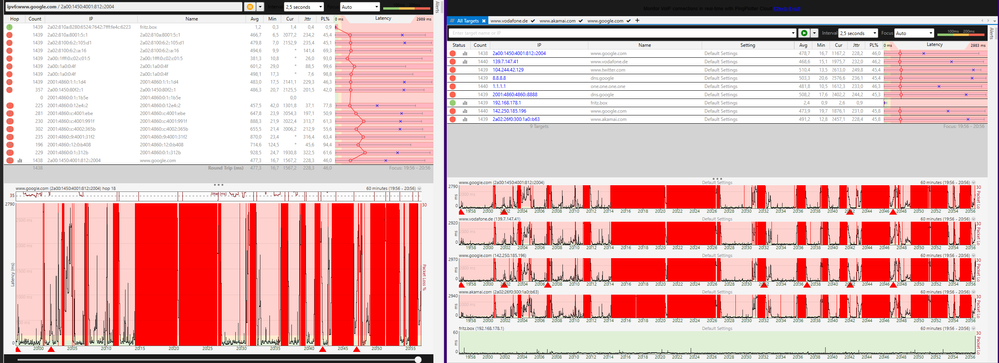
Task: Switch to www.google.com tab in right window
Action: [x=606, y=21]
